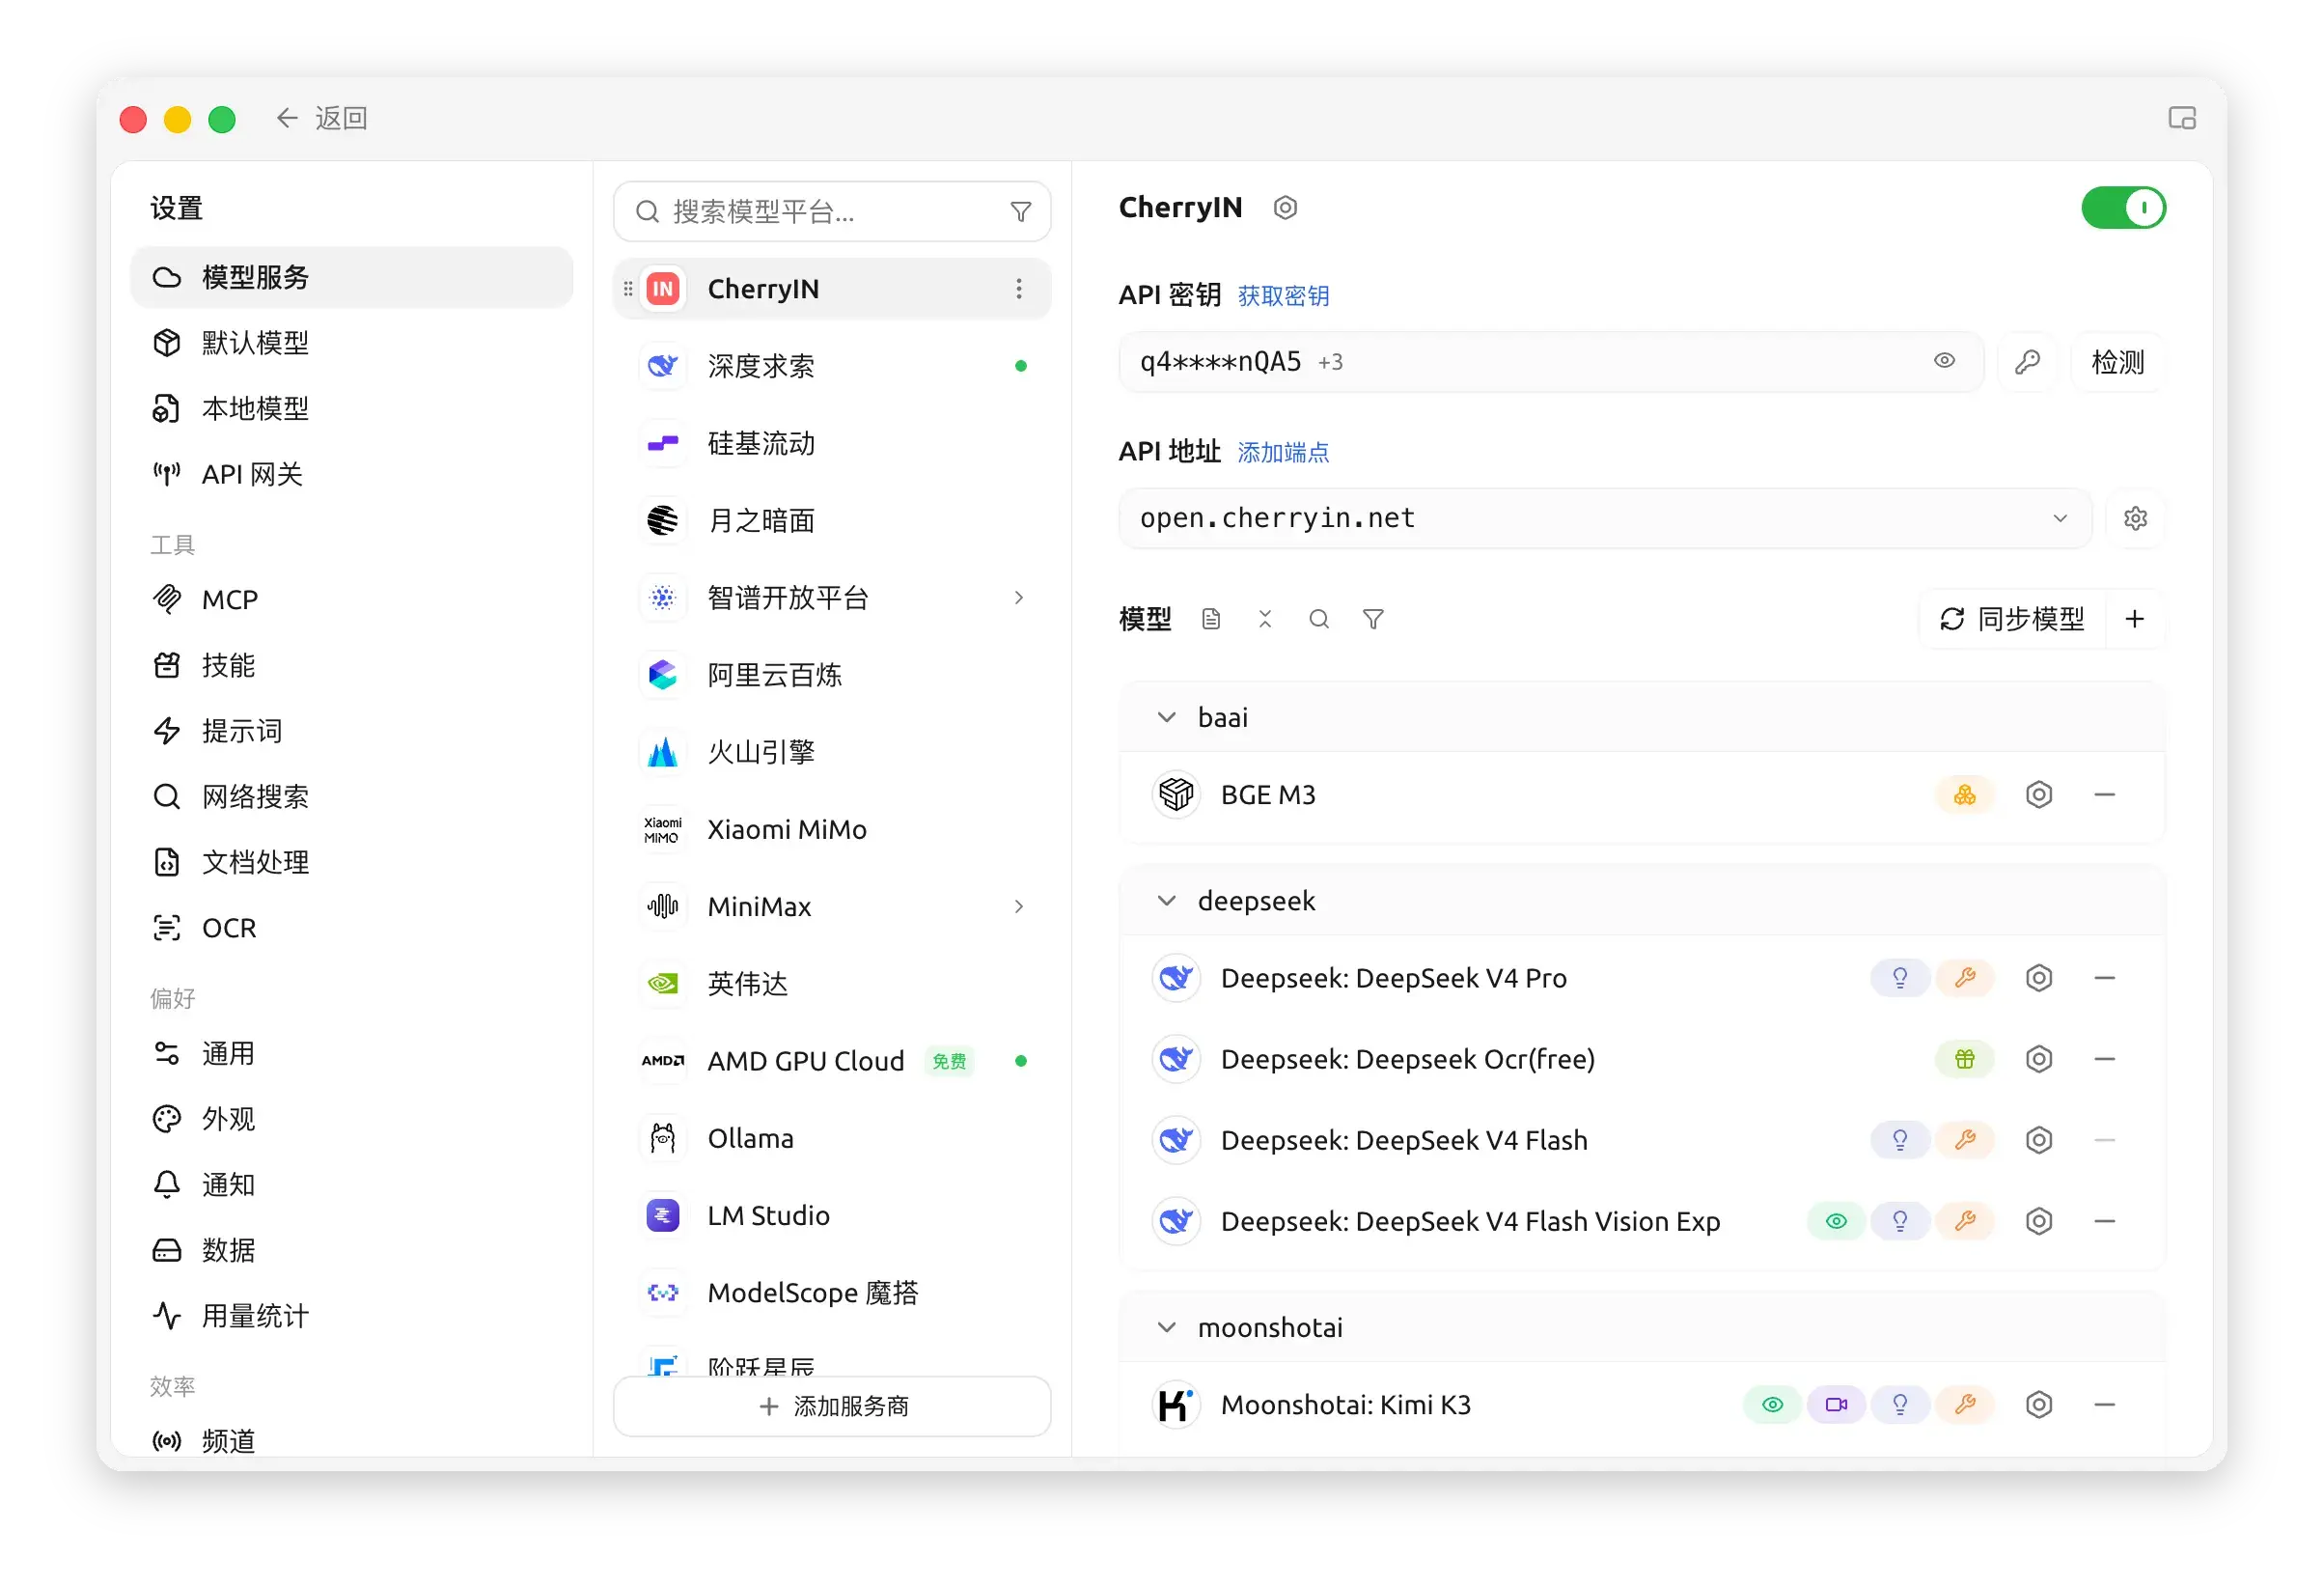This screenshot has width=2324, height=1587.
Task: Click vision tag on DeepSeek V4 Flash Vision Exp
Action: tap(1835, 1222)
